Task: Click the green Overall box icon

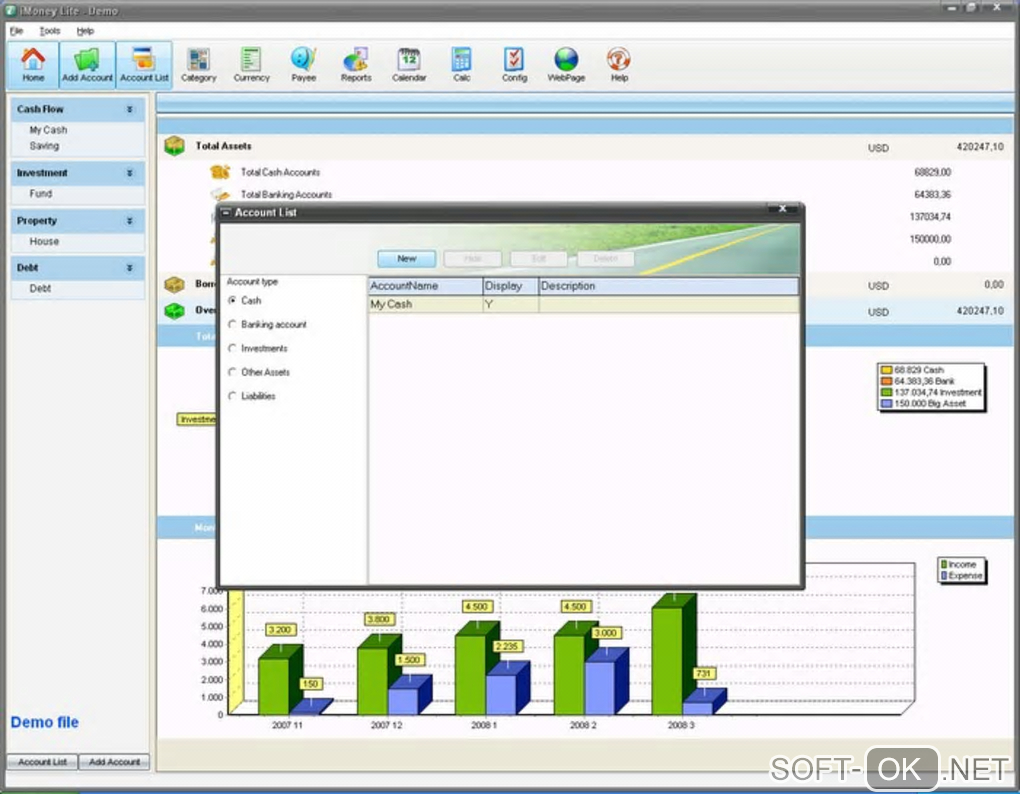Action: pos(174,311)
